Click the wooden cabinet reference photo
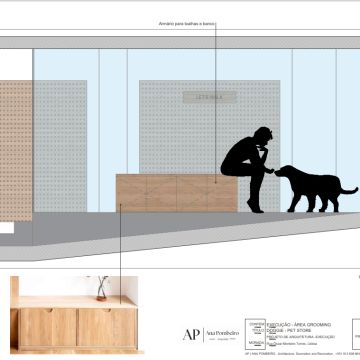Image resolution: width=360 pixels, height=360 pixels. [x=75, y=315]
